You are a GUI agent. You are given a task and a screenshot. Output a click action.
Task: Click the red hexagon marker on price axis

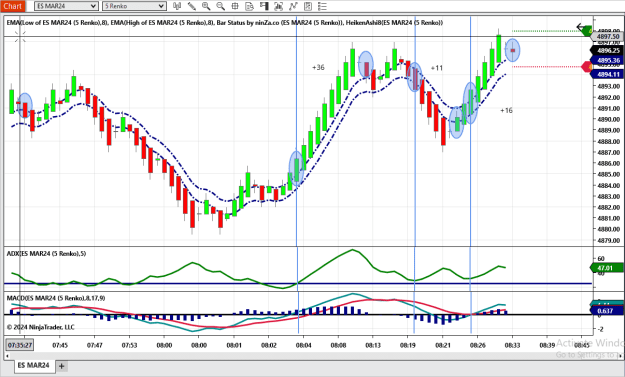[587, 67]
